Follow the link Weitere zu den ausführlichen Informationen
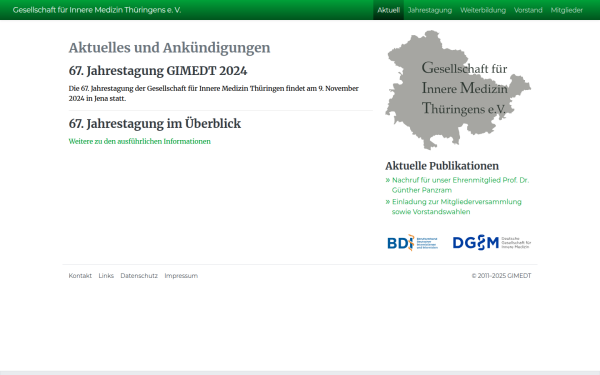Viewport: 600px width, 375px height. click(140, 141)
